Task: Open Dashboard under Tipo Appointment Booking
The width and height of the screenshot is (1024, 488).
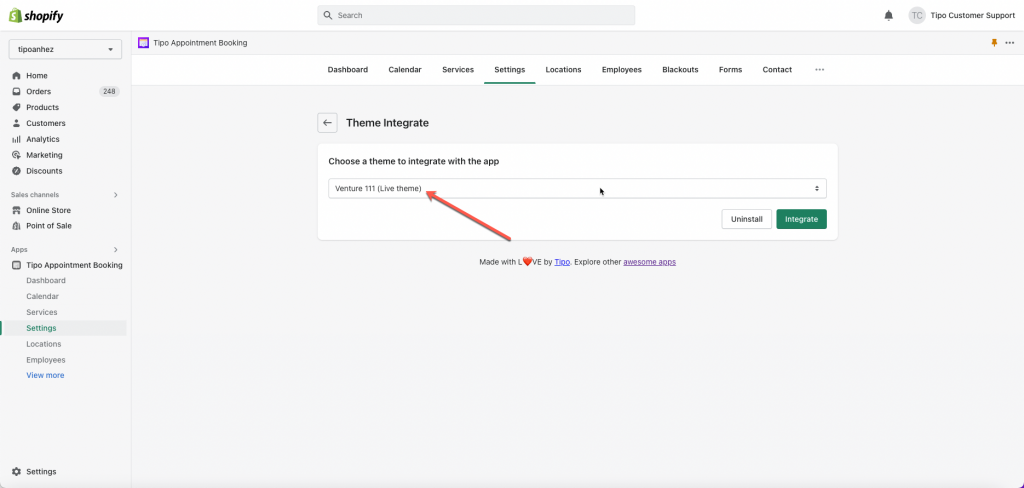Action: [46, 281]
